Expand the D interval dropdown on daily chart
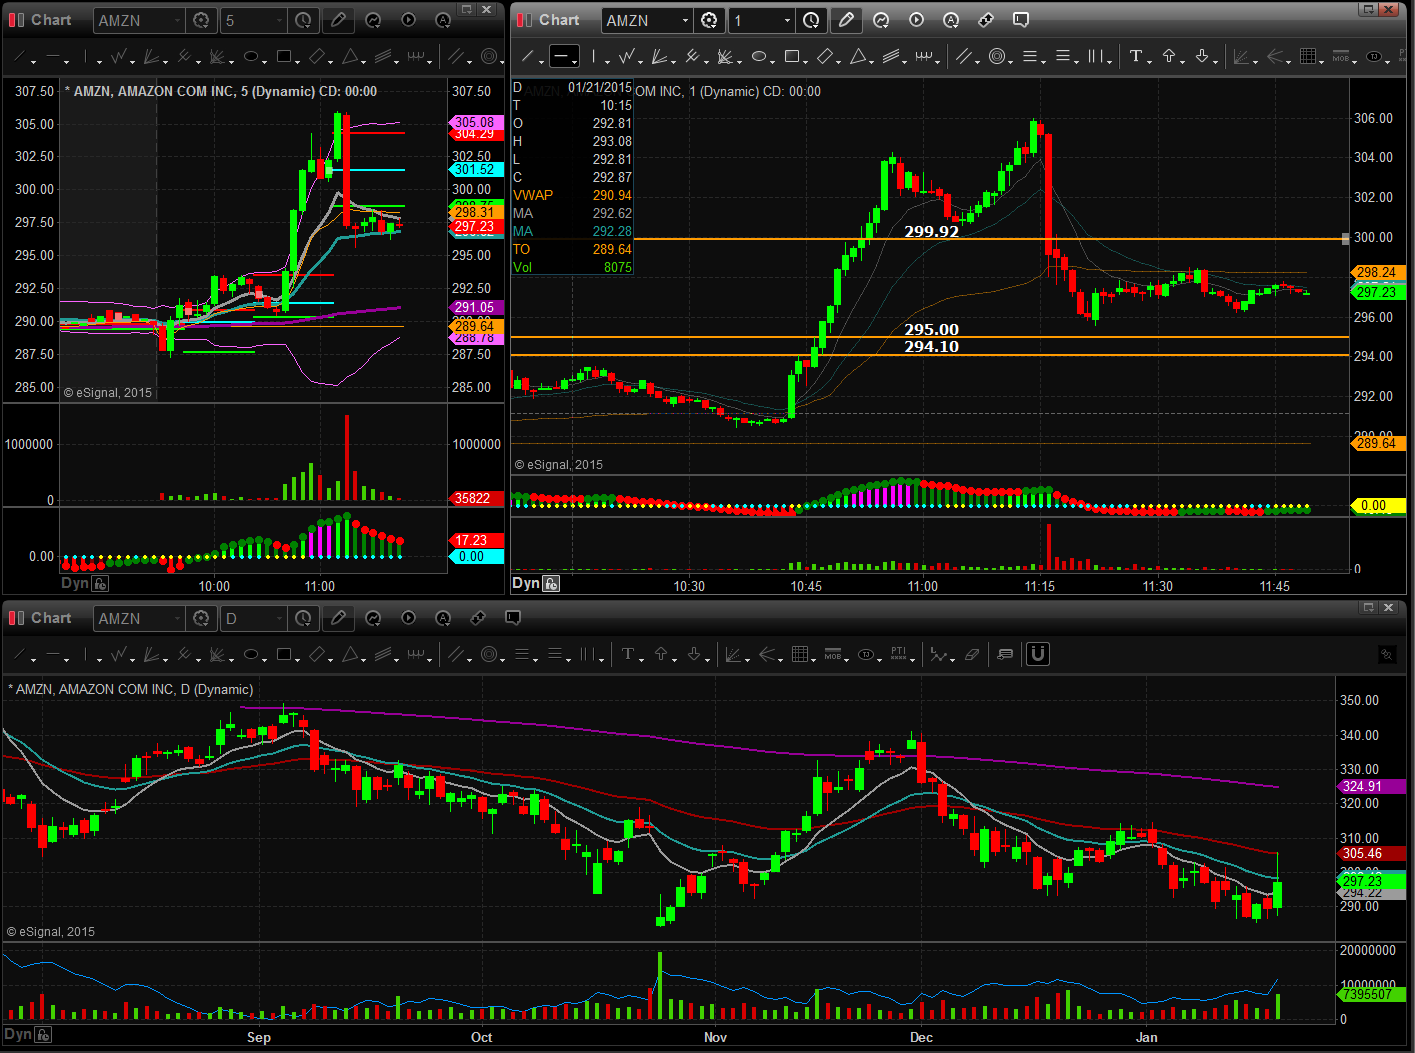The image size is (1415, 1053). (x=278, y=618)
